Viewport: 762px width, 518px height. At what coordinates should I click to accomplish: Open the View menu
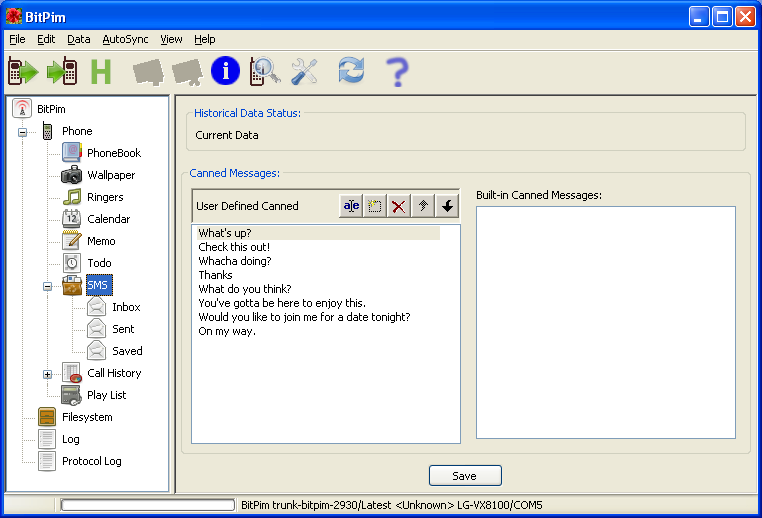171,39
